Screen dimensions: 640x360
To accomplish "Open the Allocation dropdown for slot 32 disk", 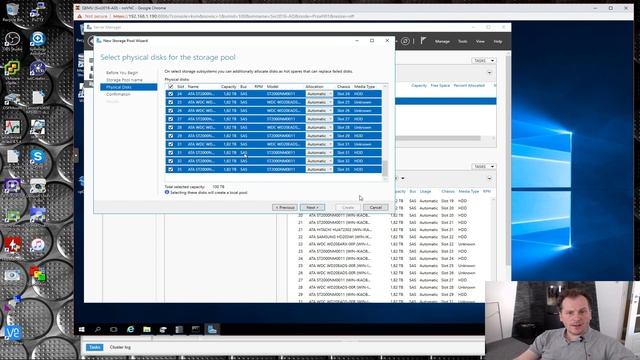I will tap(319, 161).
